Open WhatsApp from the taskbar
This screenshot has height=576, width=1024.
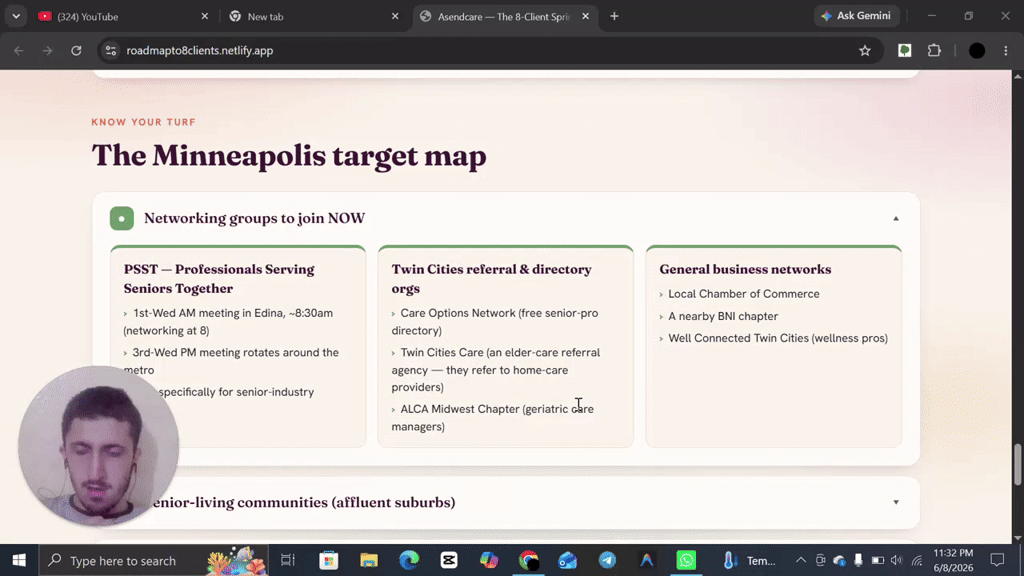686,560
